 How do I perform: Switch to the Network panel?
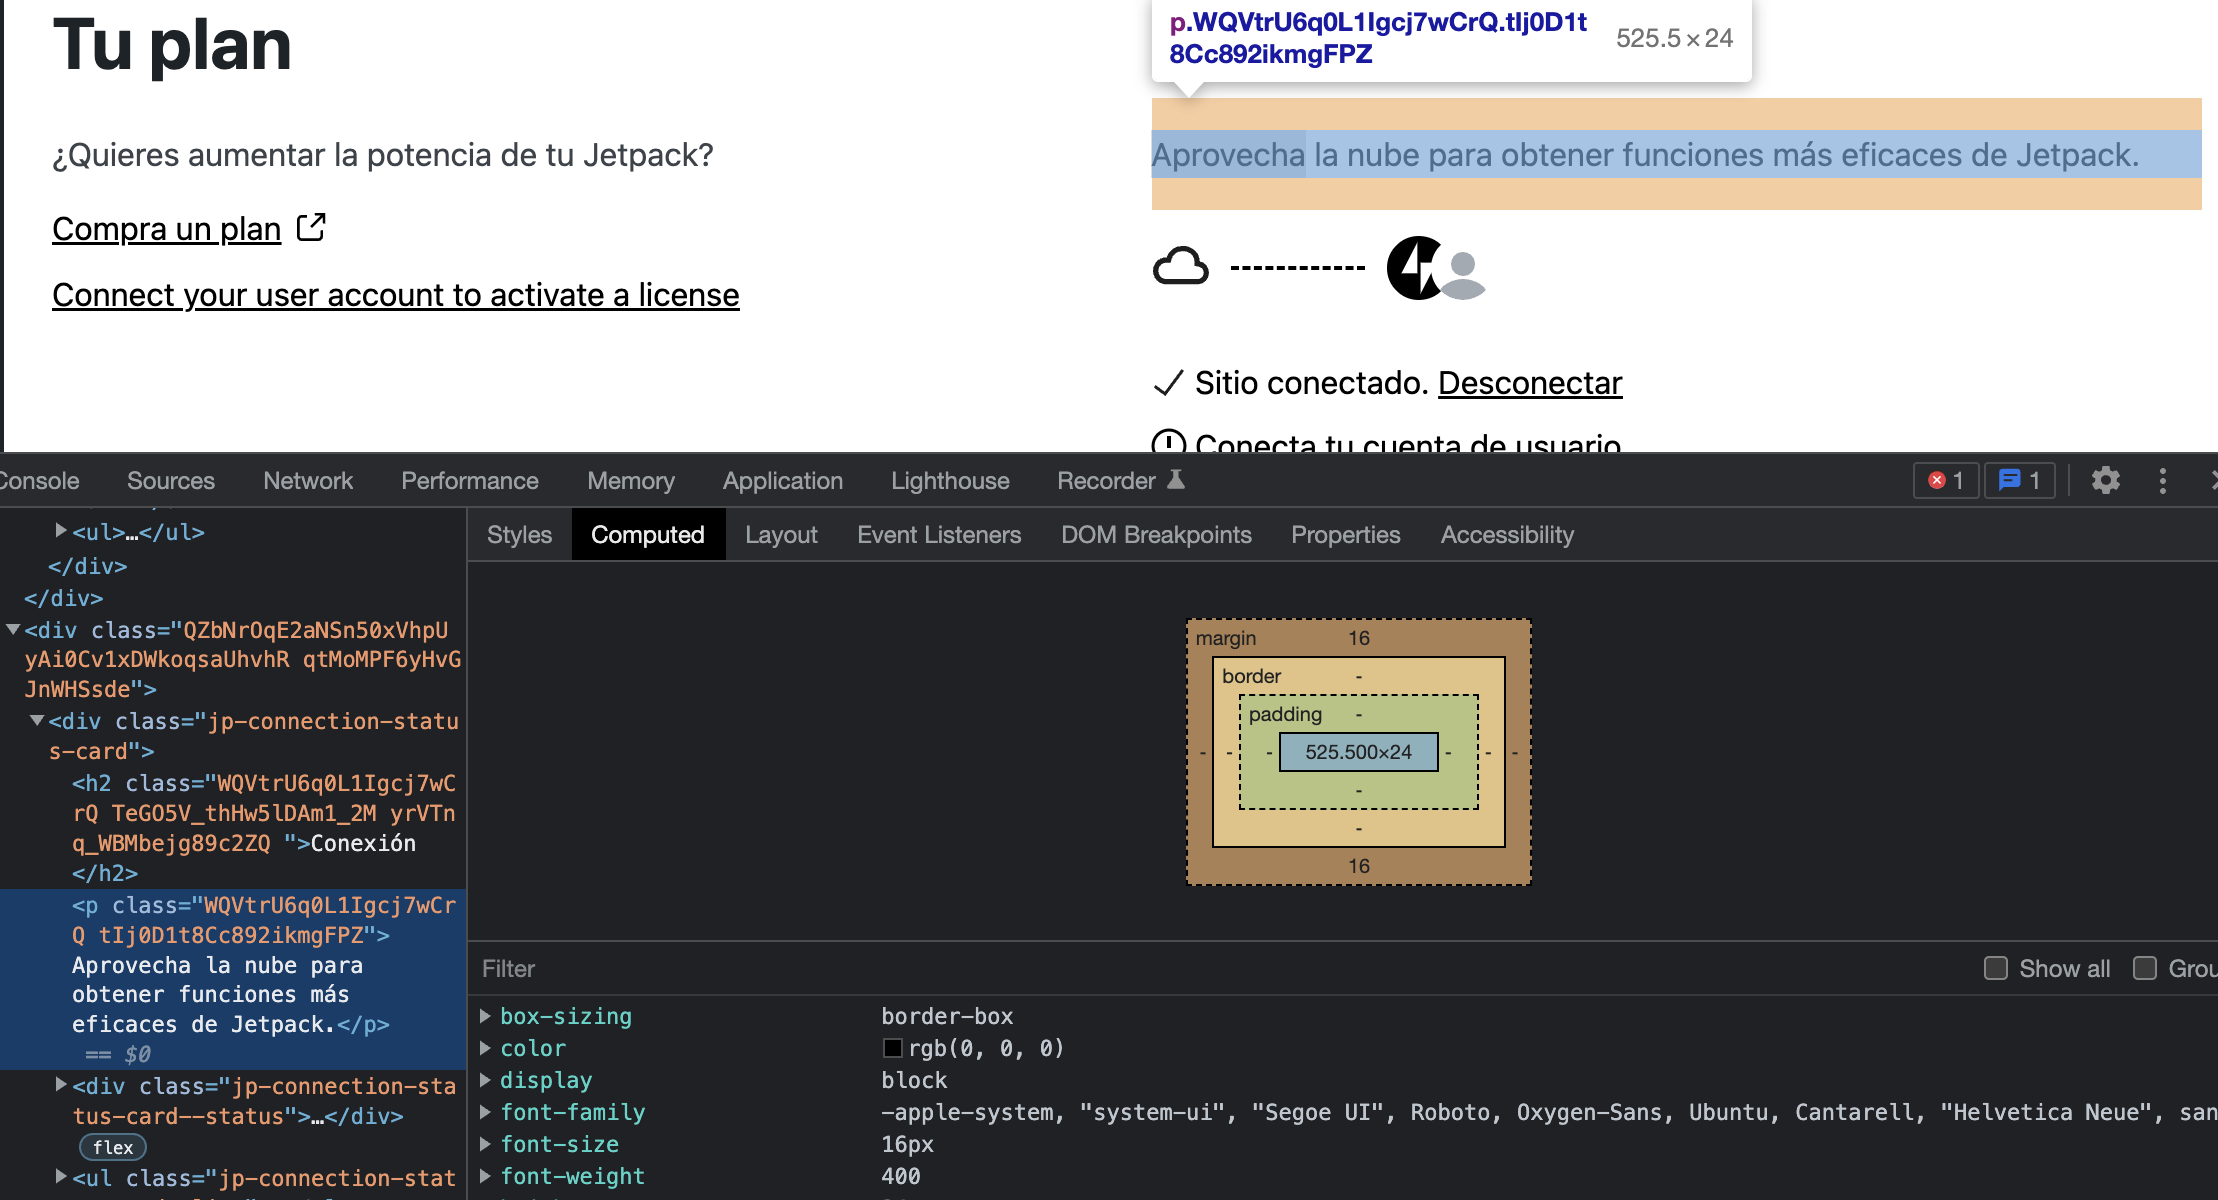[x=308, y=481]
